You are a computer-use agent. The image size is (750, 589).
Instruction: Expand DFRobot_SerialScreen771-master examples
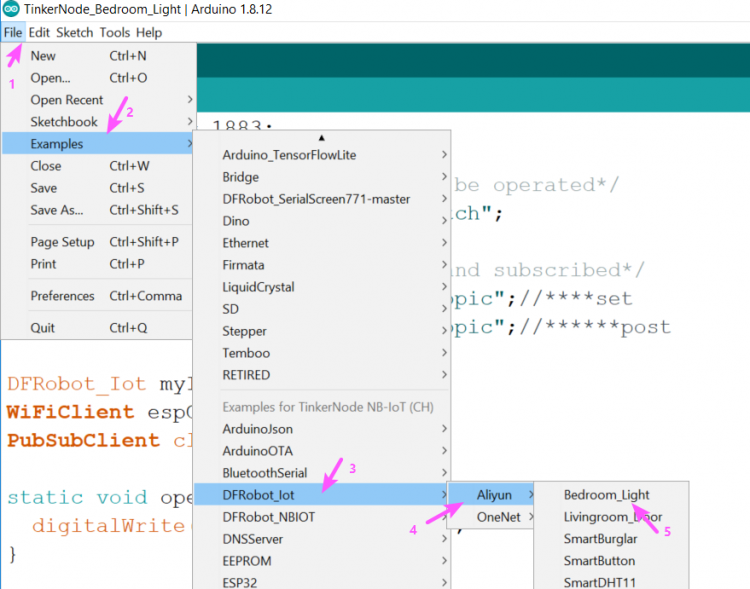321,199
